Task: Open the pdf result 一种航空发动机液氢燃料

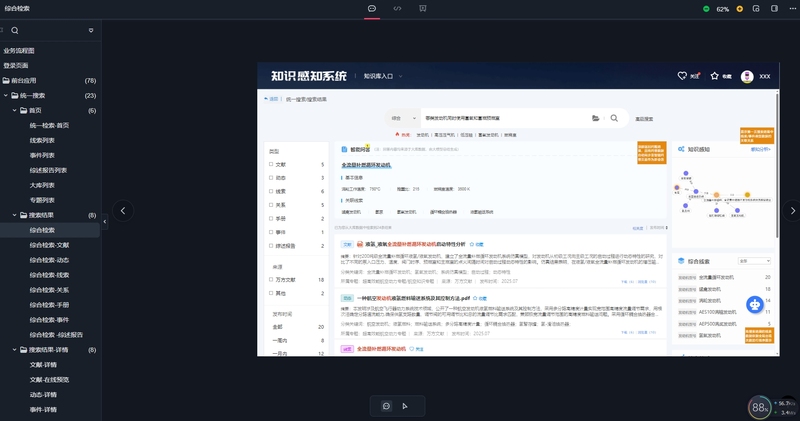Action: [x=413, y=298]
